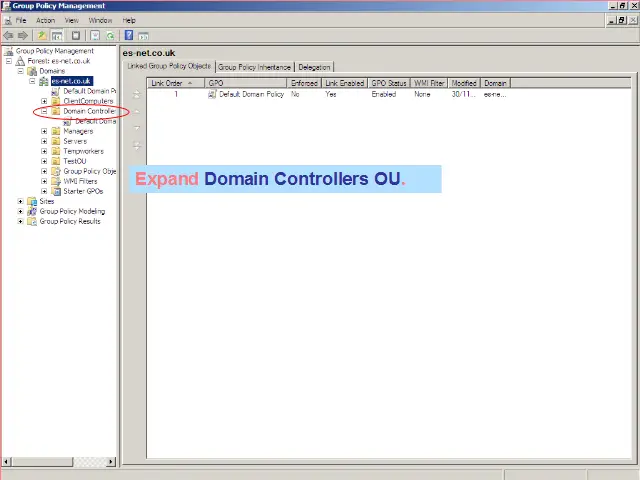Collapse the es-net.co.uk domain node
This screenshot has width=640, height=480.
click(x=32, y=81)
